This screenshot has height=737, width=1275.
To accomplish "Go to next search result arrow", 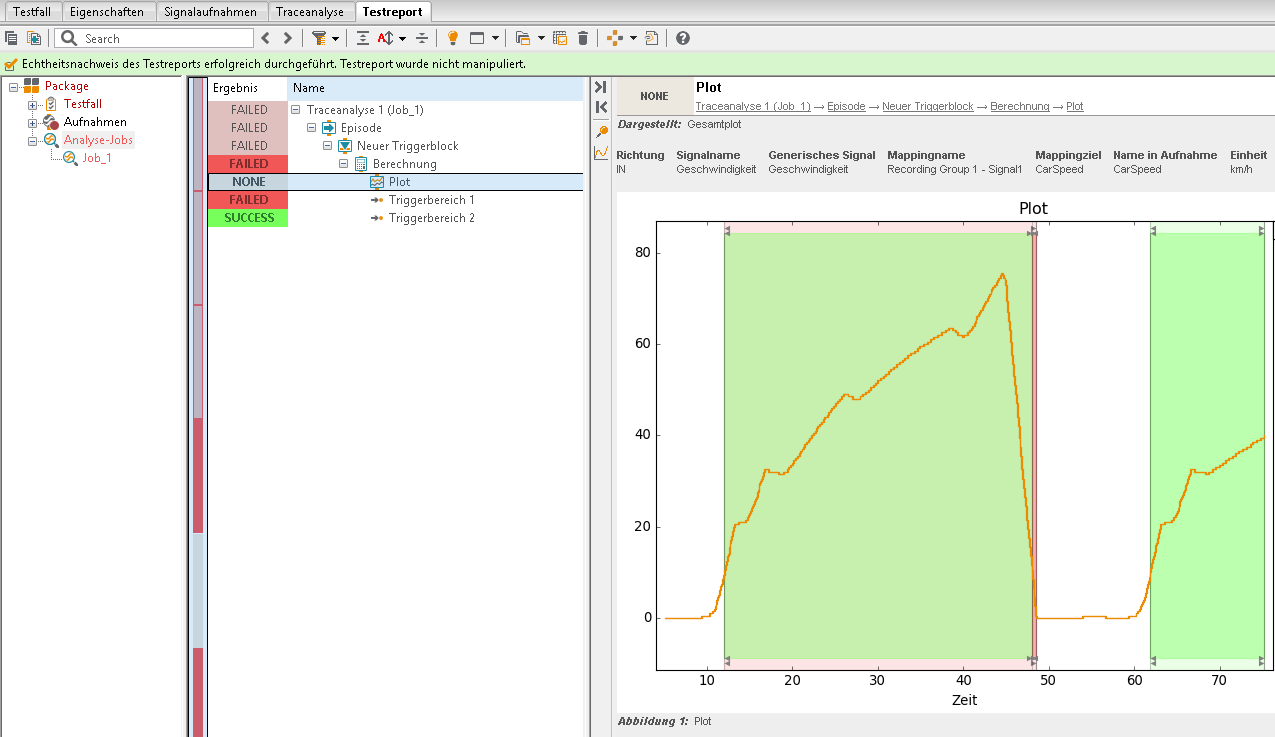I will tap(288, 38).
